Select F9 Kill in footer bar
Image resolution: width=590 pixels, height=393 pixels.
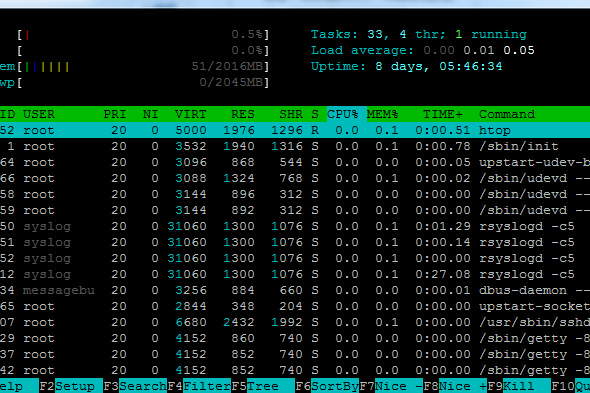(x=519, y=386)
